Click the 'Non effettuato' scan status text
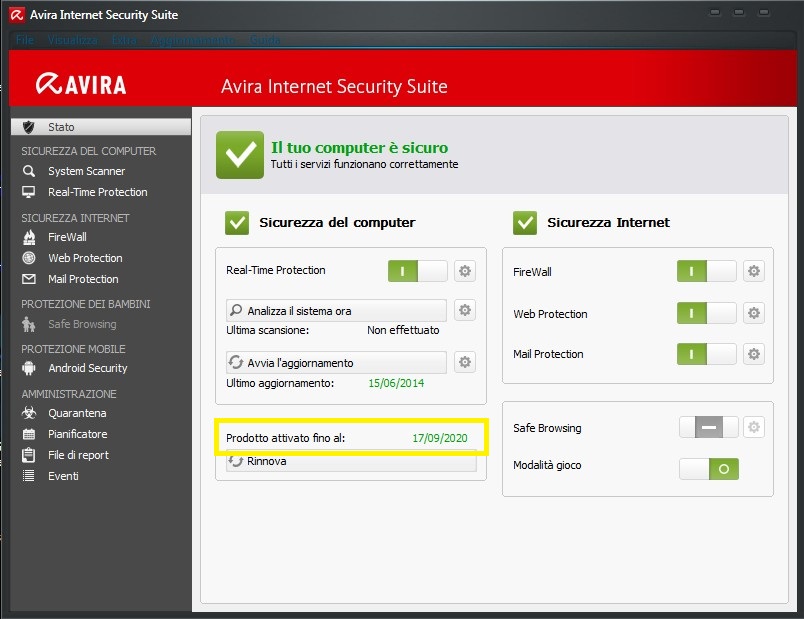 pos(403,330)
